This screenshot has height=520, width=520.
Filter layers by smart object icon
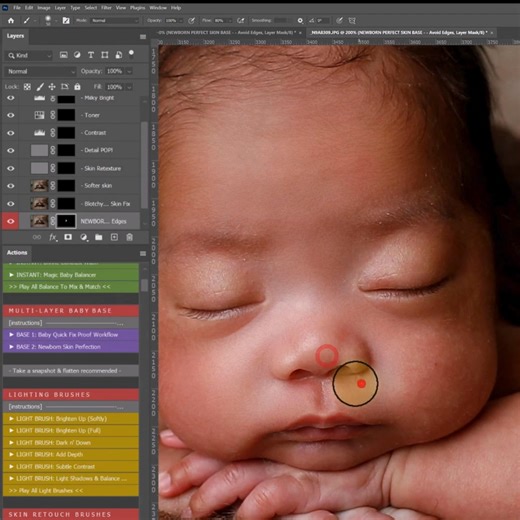pos(118,55)
